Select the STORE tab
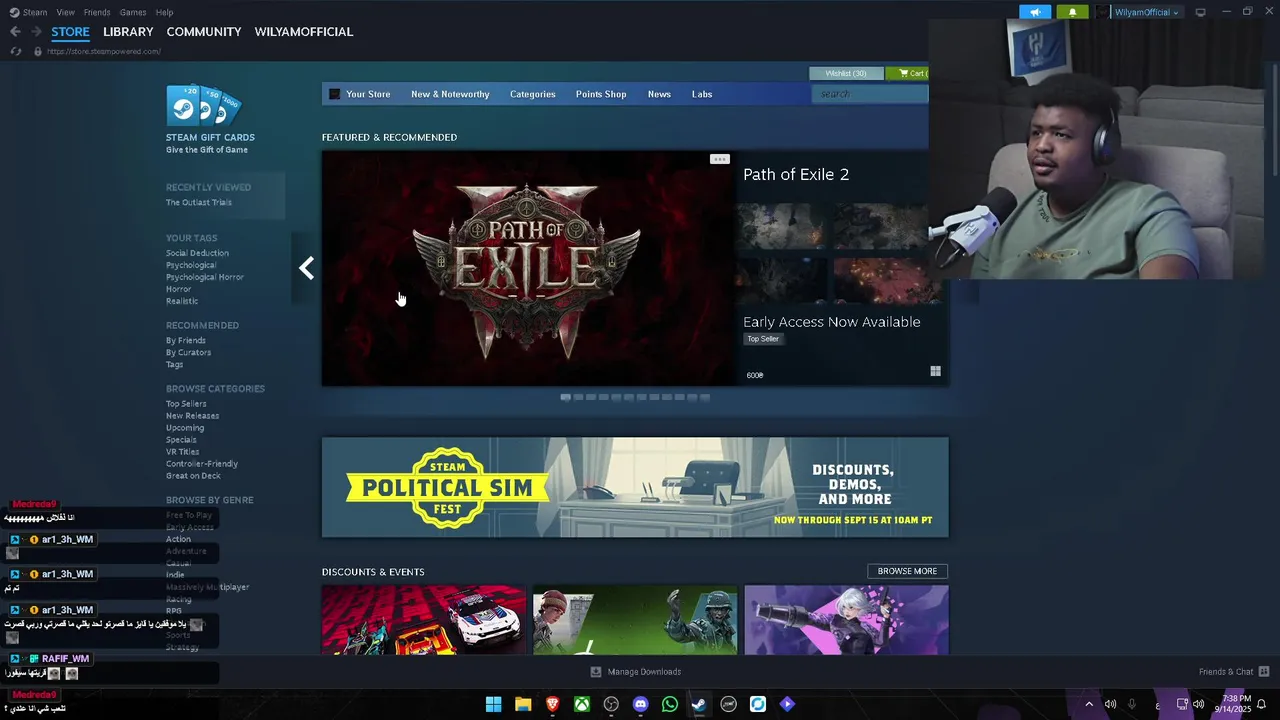The image size is (1280, 720). 70,32
